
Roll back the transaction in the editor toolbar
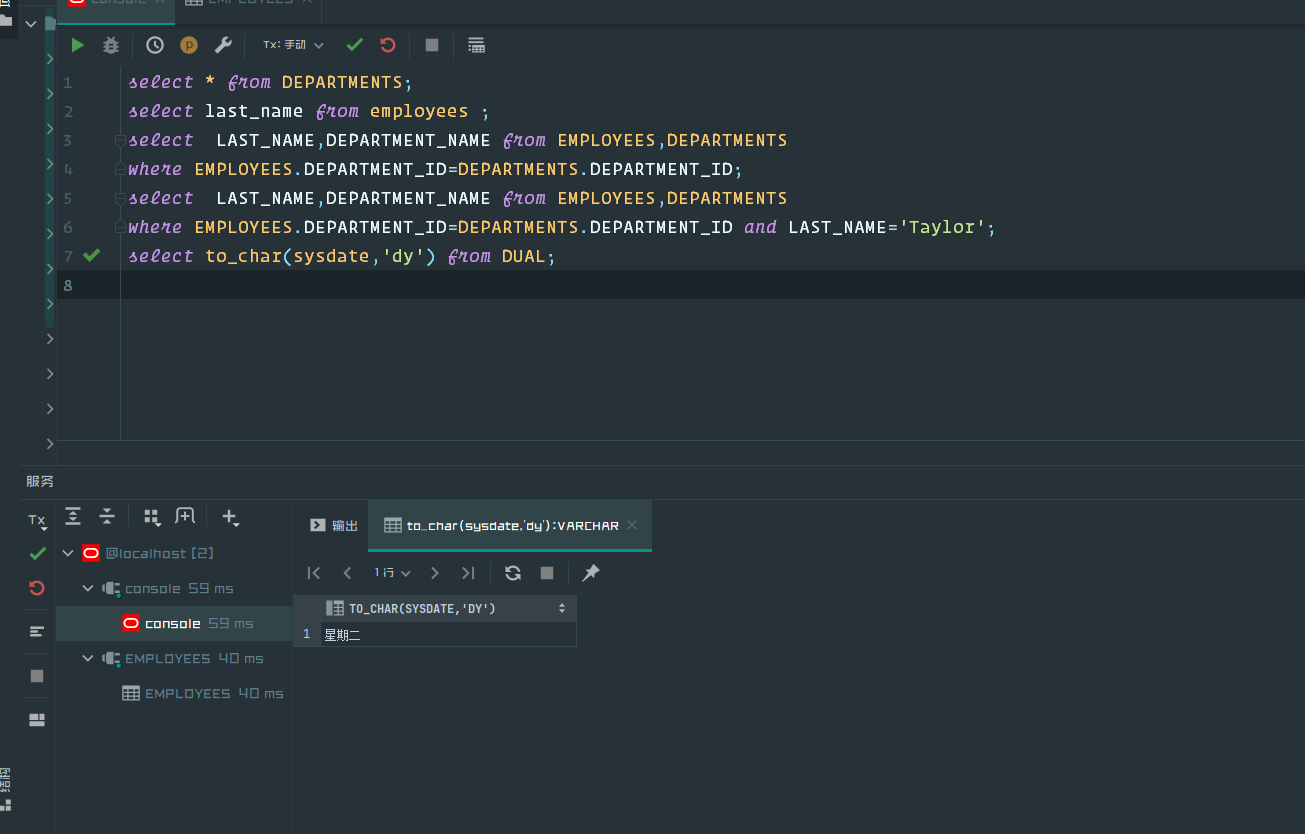[388, 45]
